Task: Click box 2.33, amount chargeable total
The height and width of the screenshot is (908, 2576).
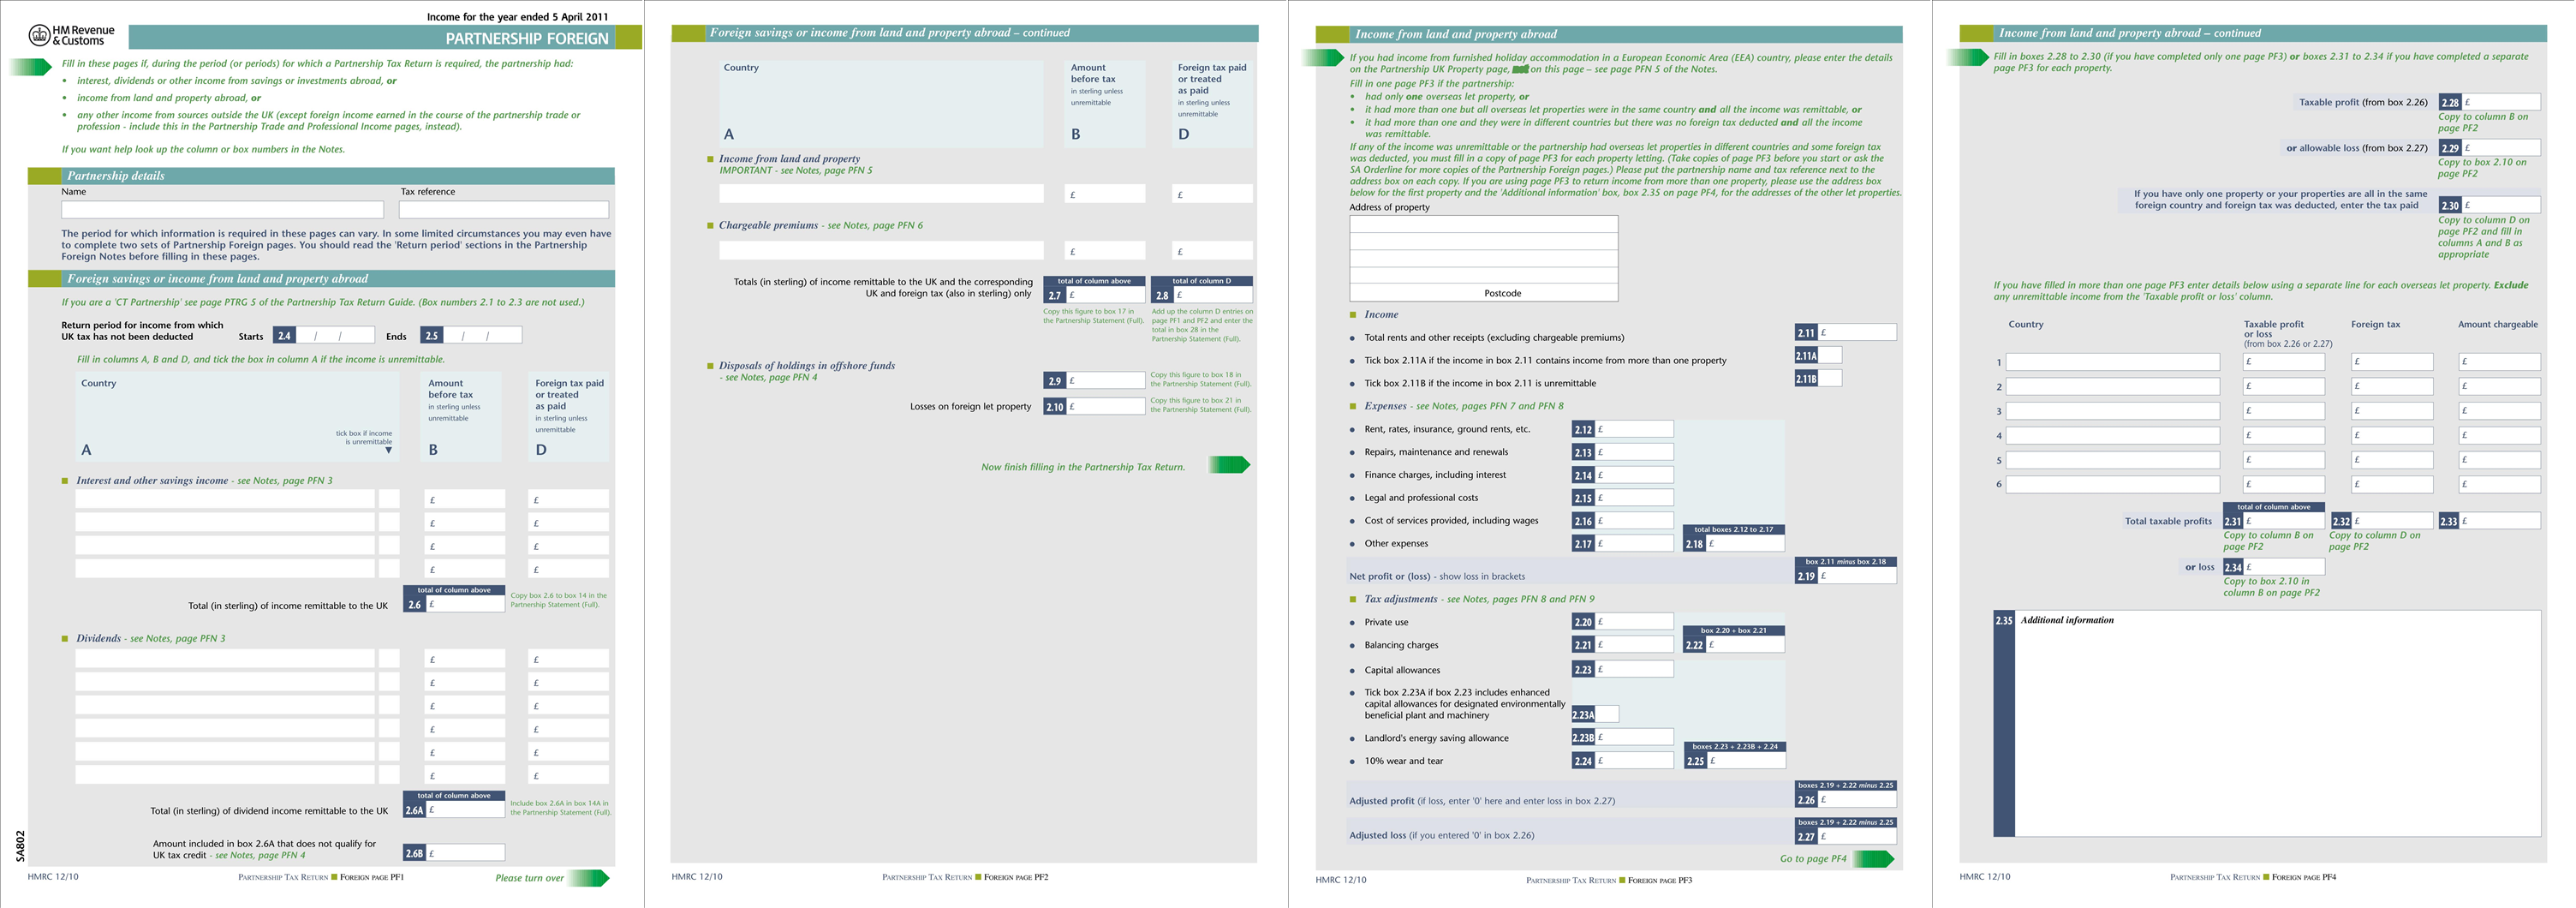Action: (x=2500, y=521)
